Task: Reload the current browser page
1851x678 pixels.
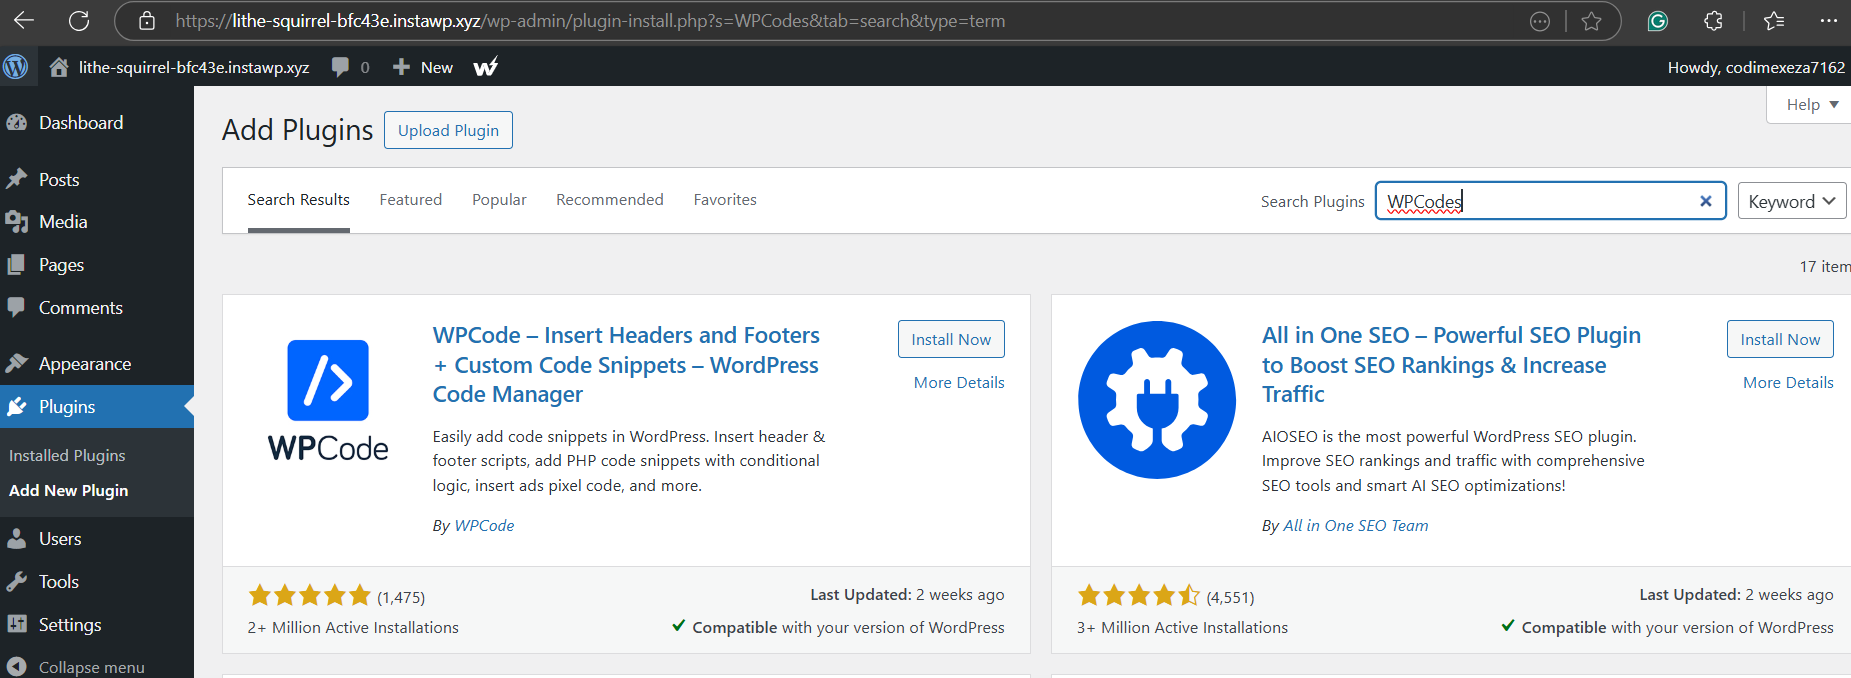Action: (79, 20)
